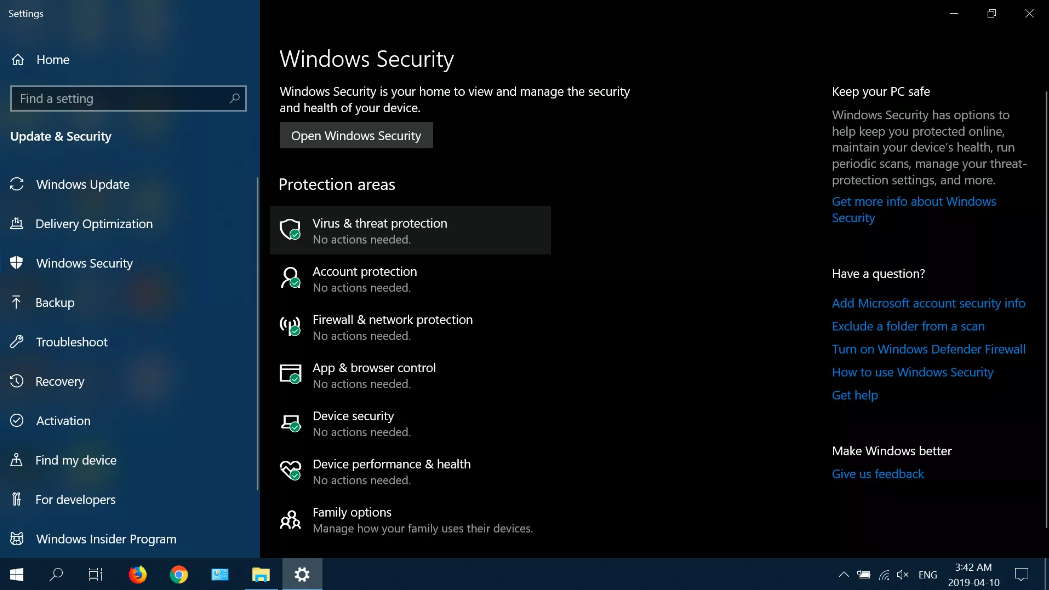Open File Explorer from the taskbar
The width and height of the screenshot is (1049, 590).
point(261,575)
